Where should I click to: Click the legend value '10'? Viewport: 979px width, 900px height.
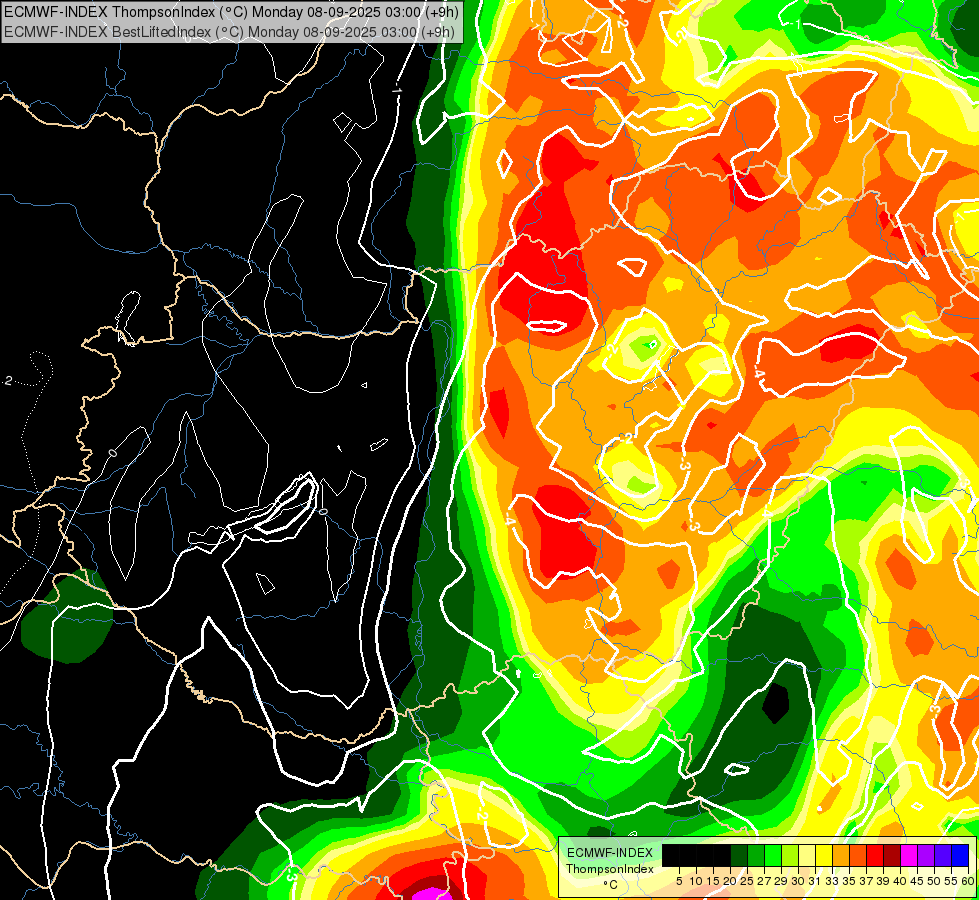click(x=696, y=881)
